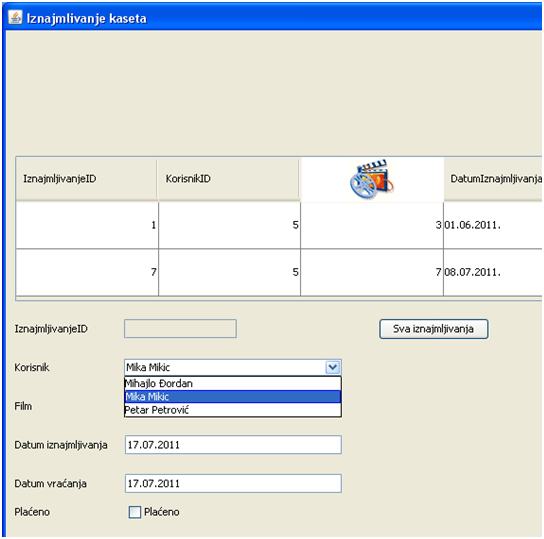544x539 pixels.
Task: Open the Korisnik combo box arrow
Action: [332, 367]
